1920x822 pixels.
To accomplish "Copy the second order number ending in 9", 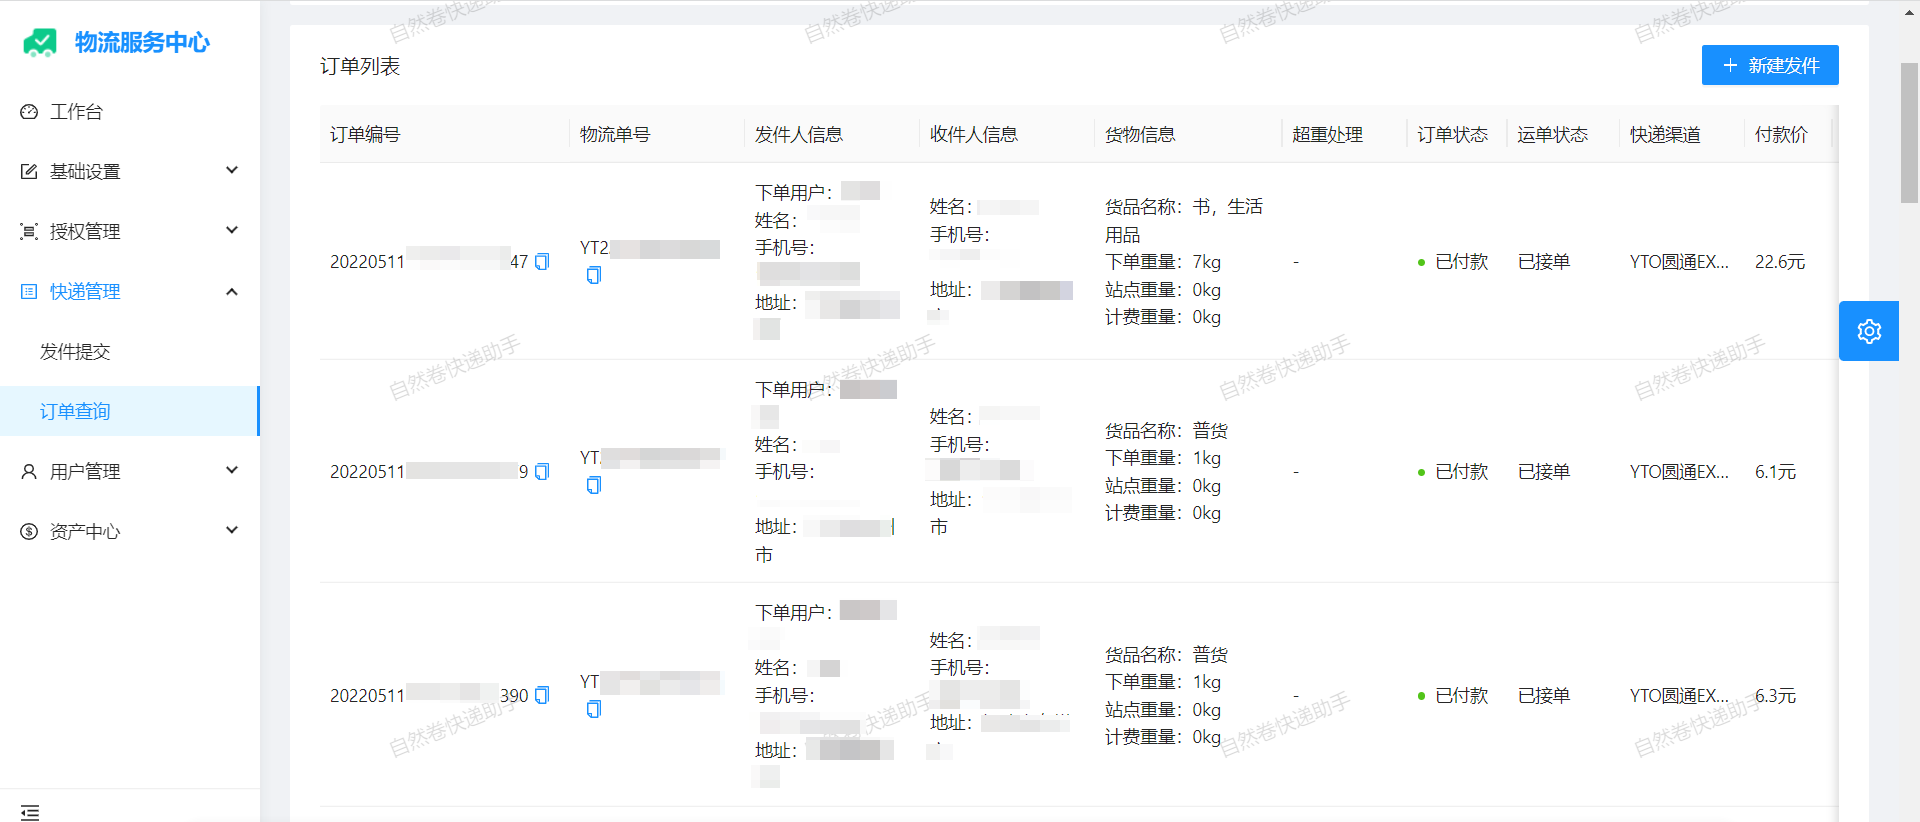I will point(542,472).
